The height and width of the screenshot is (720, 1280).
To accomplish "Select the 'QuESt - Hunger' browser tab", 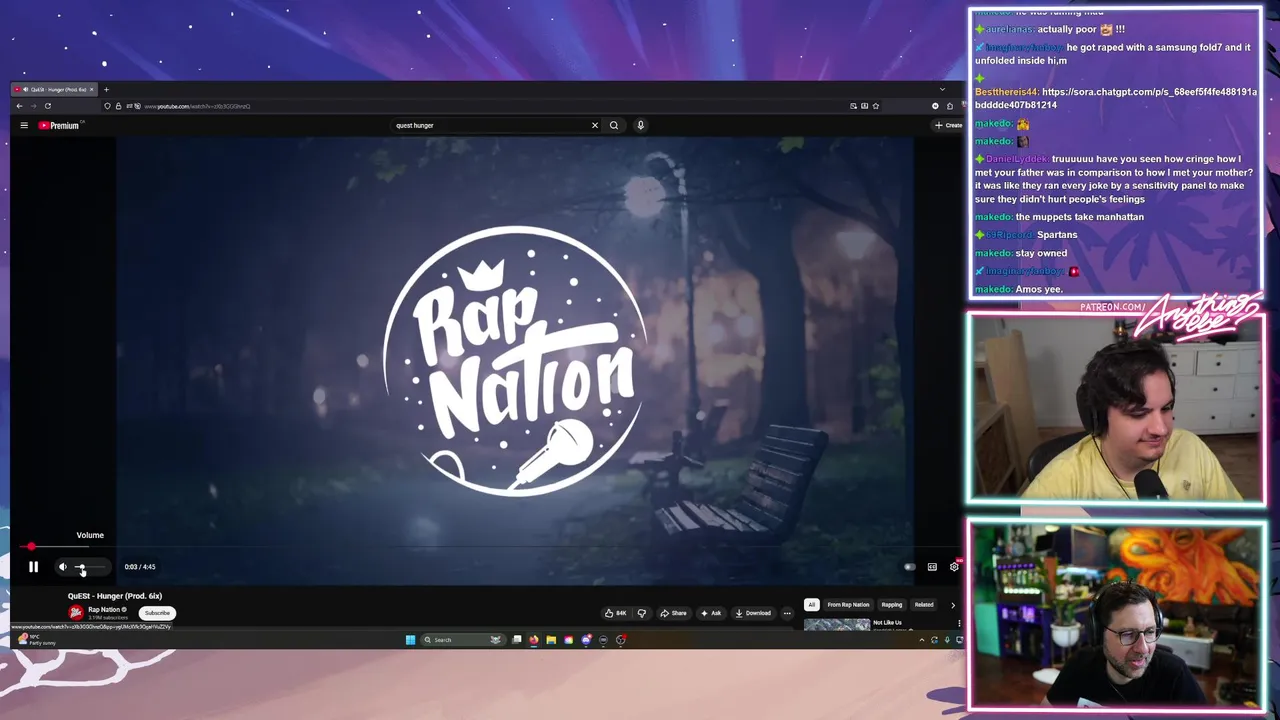I will [54, 90].
